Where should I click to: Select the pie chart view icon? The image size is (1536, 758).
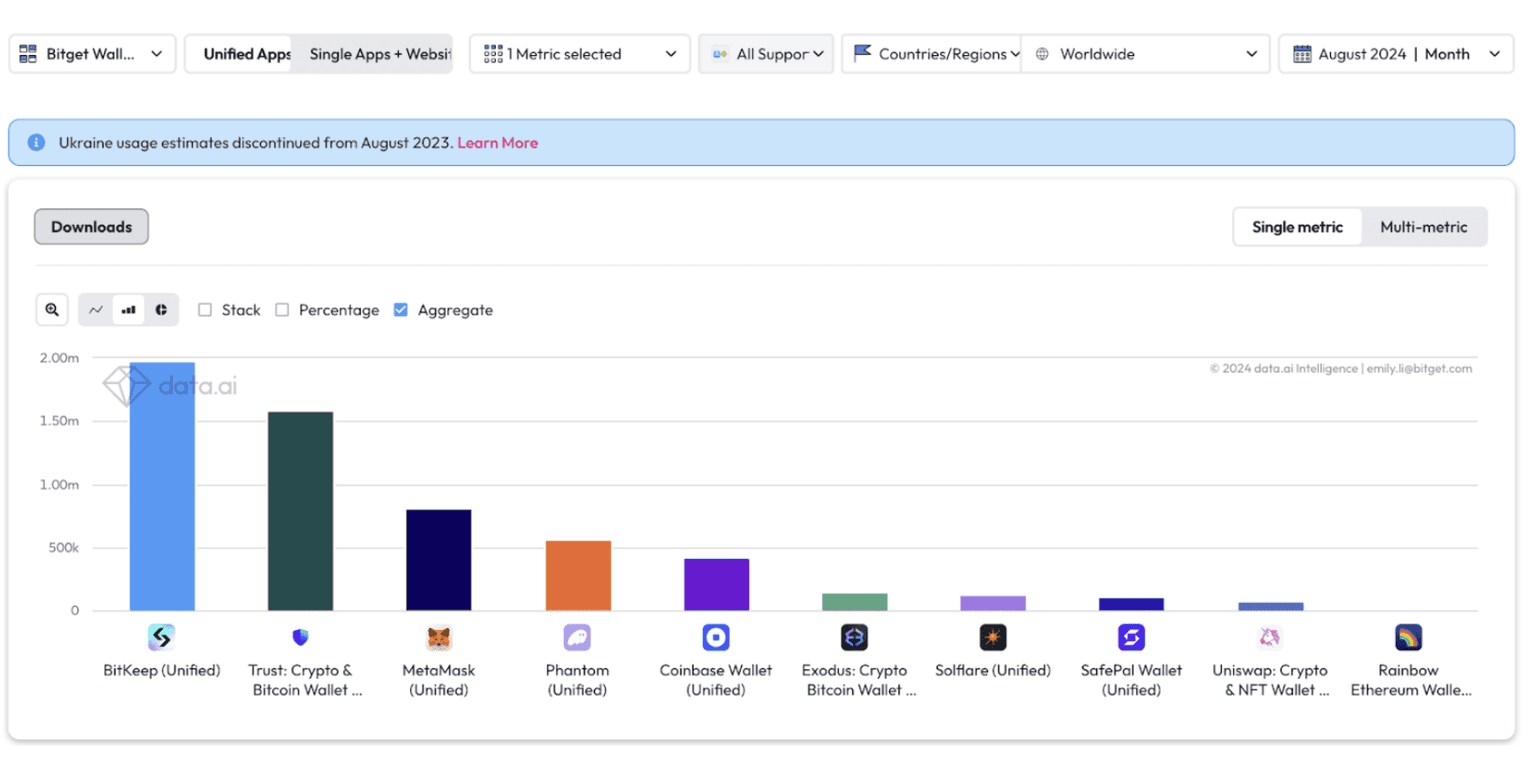(161, 310)
